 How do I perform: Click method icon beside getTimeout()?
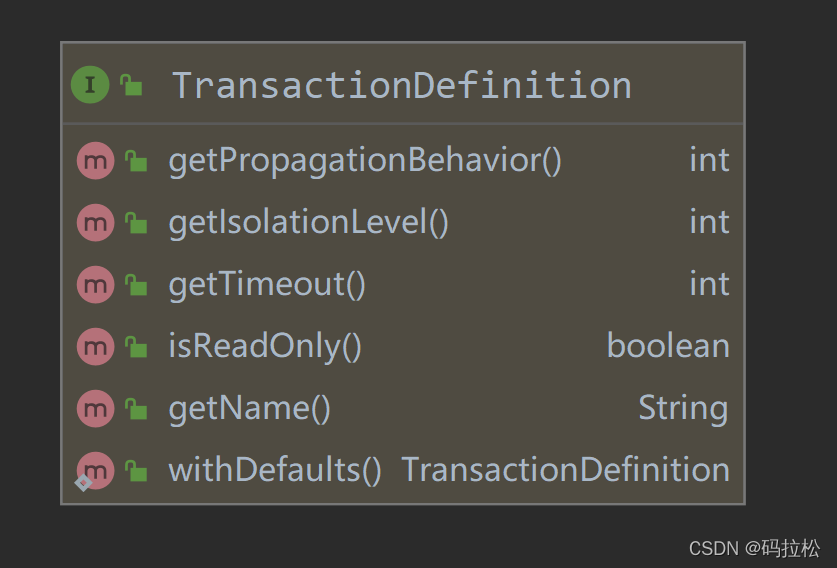coord(96,284)
